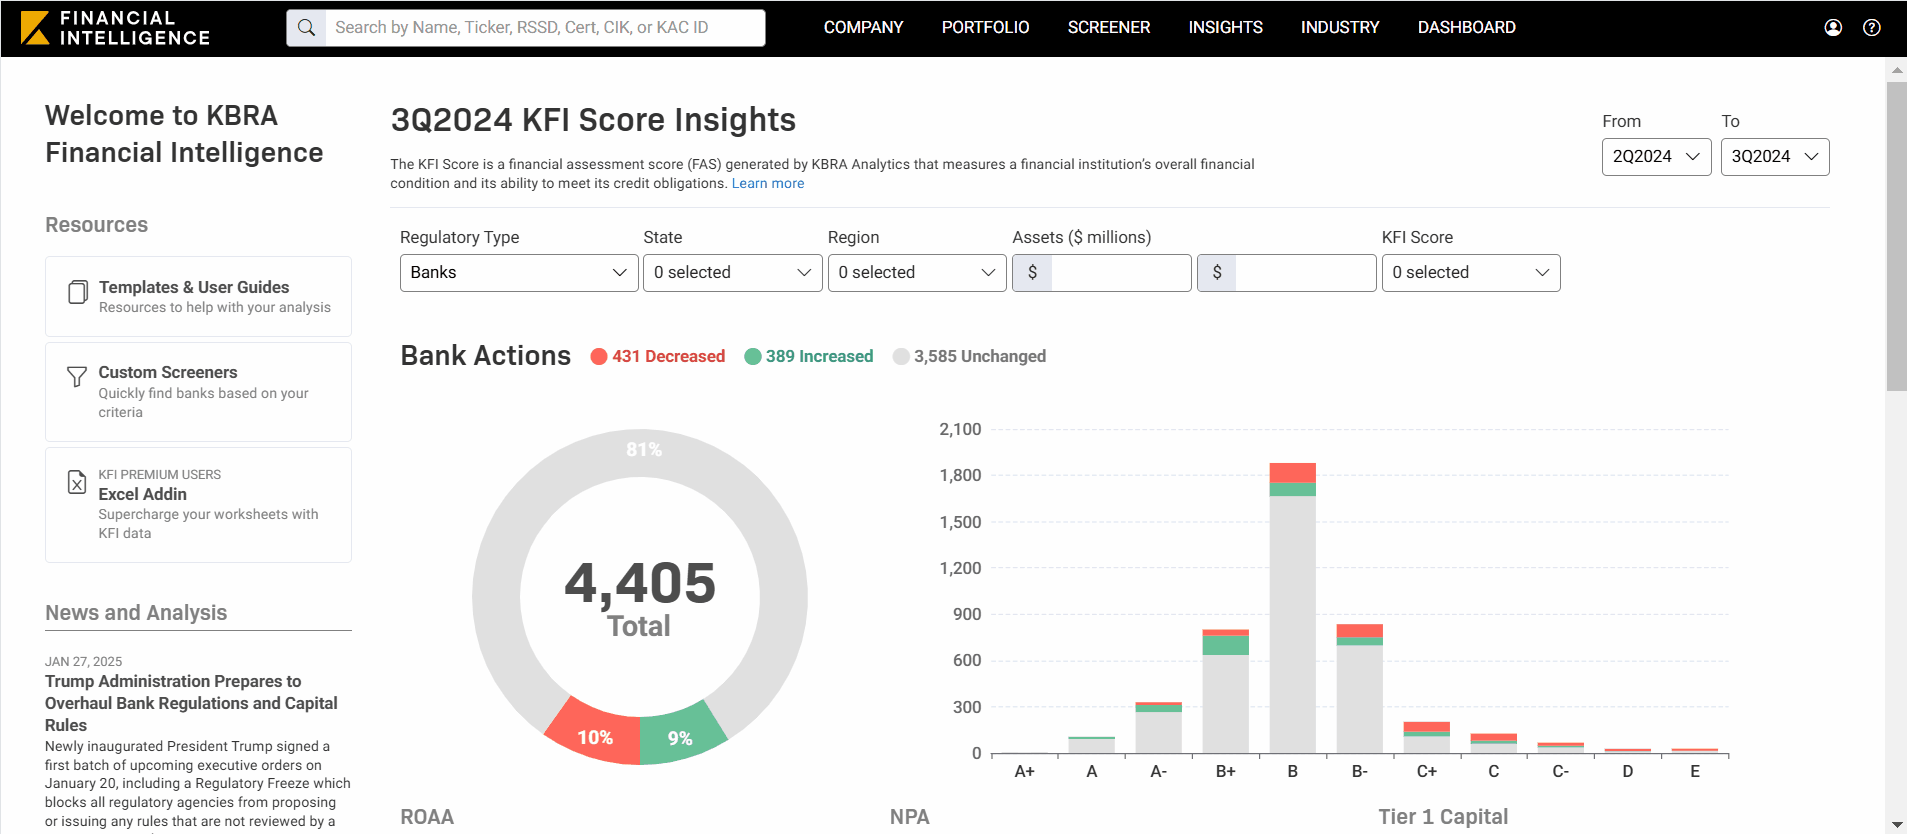1907x834 pixels.
Task: Click the maximum Assets input field
Action: click(1305, 273)
